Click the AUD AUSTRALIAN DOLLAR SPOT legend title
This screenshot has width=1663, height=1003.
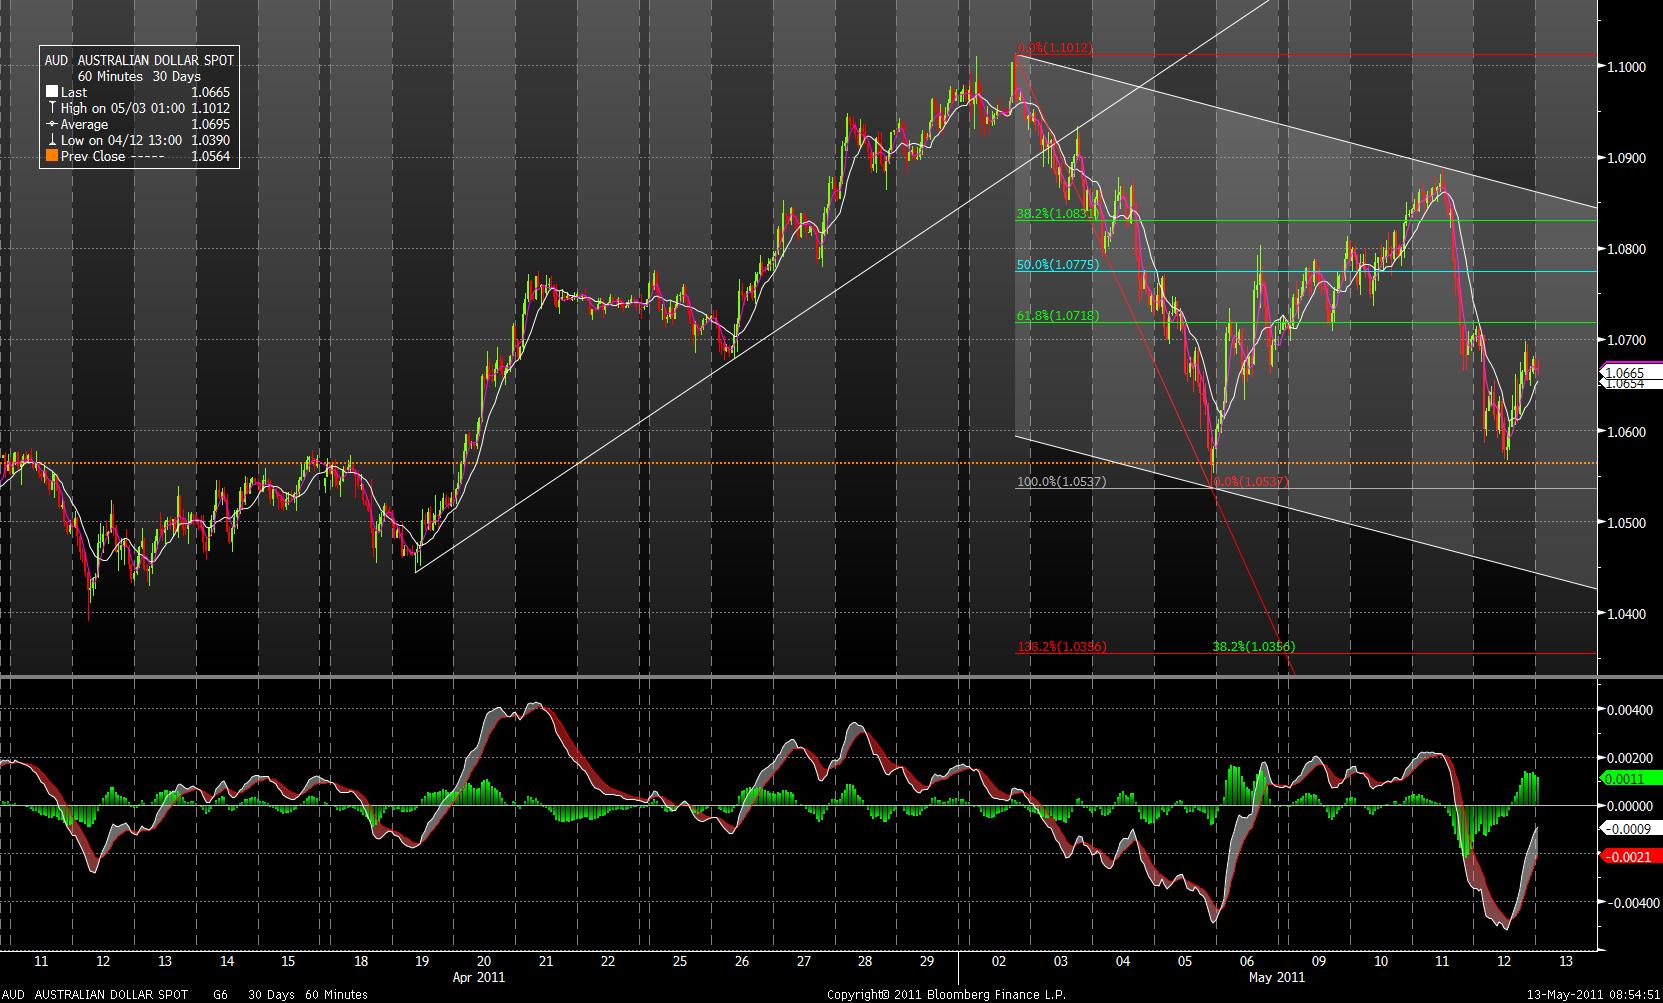[x=140, y=60]
